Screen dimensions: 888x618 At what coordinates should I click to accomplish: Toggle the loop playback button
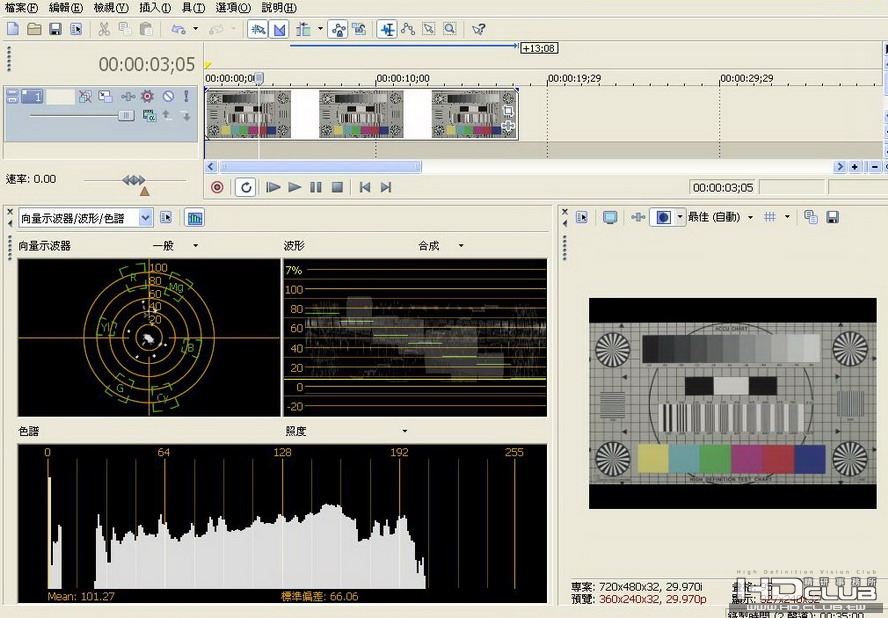[246, 187]
